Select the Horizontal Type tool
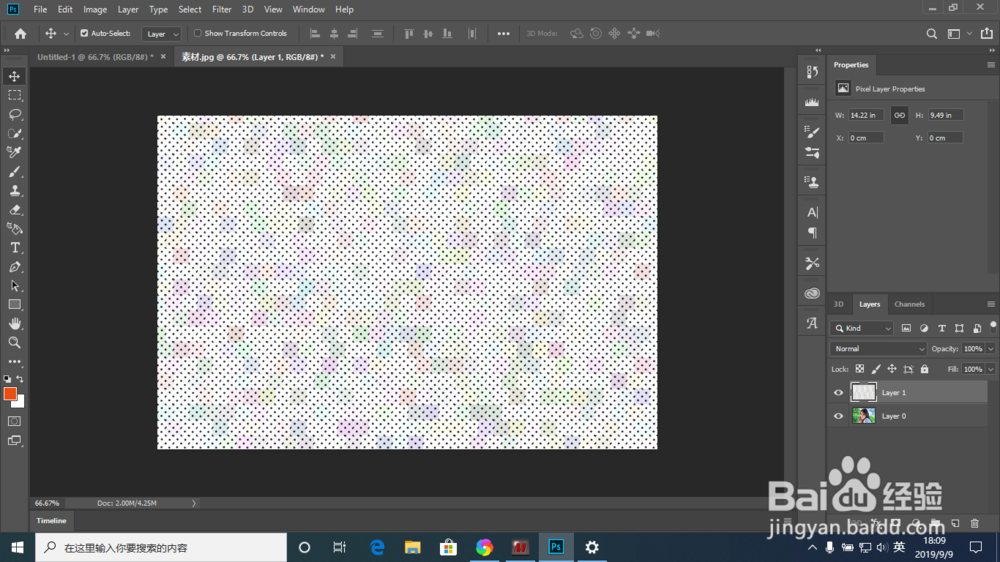This screenshot has width=1000, height=562. (14, 248)
